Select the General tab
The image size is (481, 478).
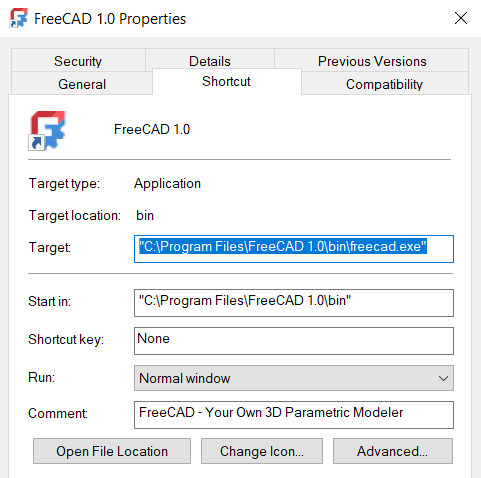[82, 83]
